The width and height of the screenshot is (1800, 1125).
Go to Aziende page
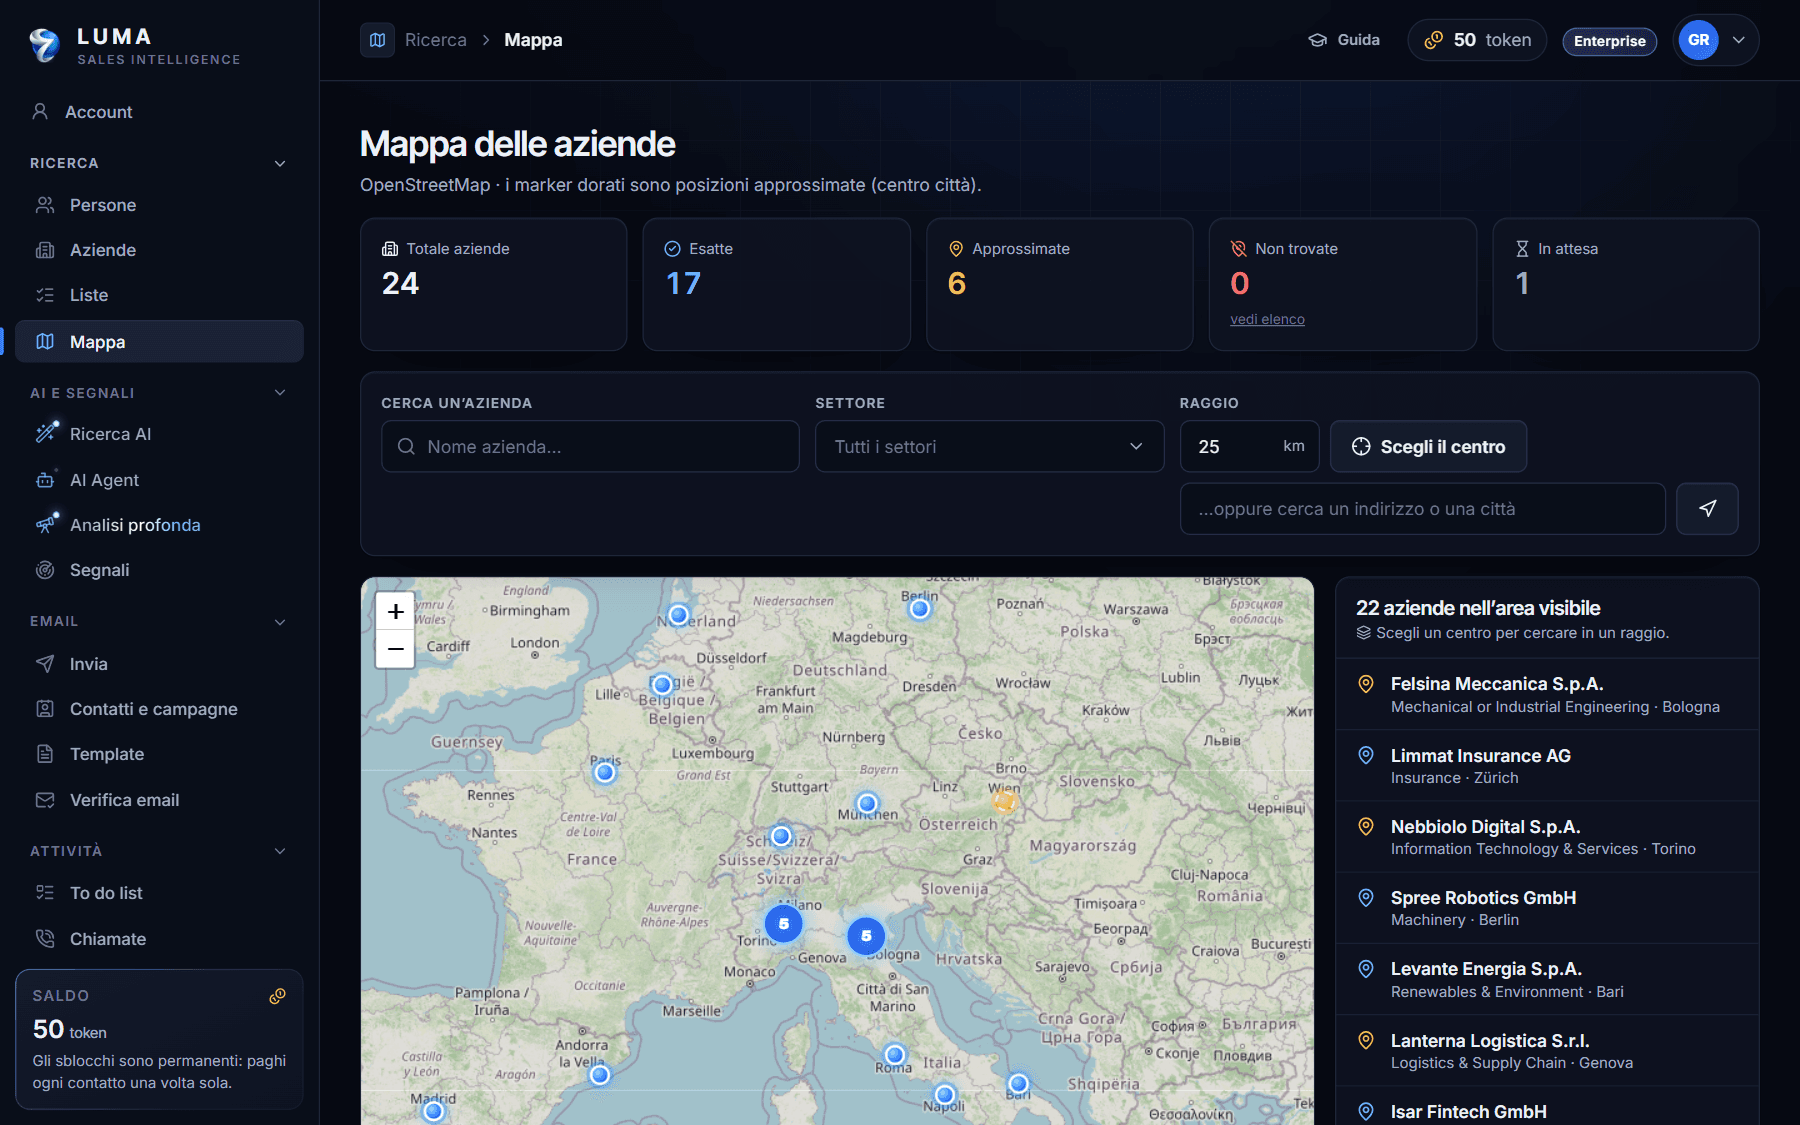pos(159,250)
